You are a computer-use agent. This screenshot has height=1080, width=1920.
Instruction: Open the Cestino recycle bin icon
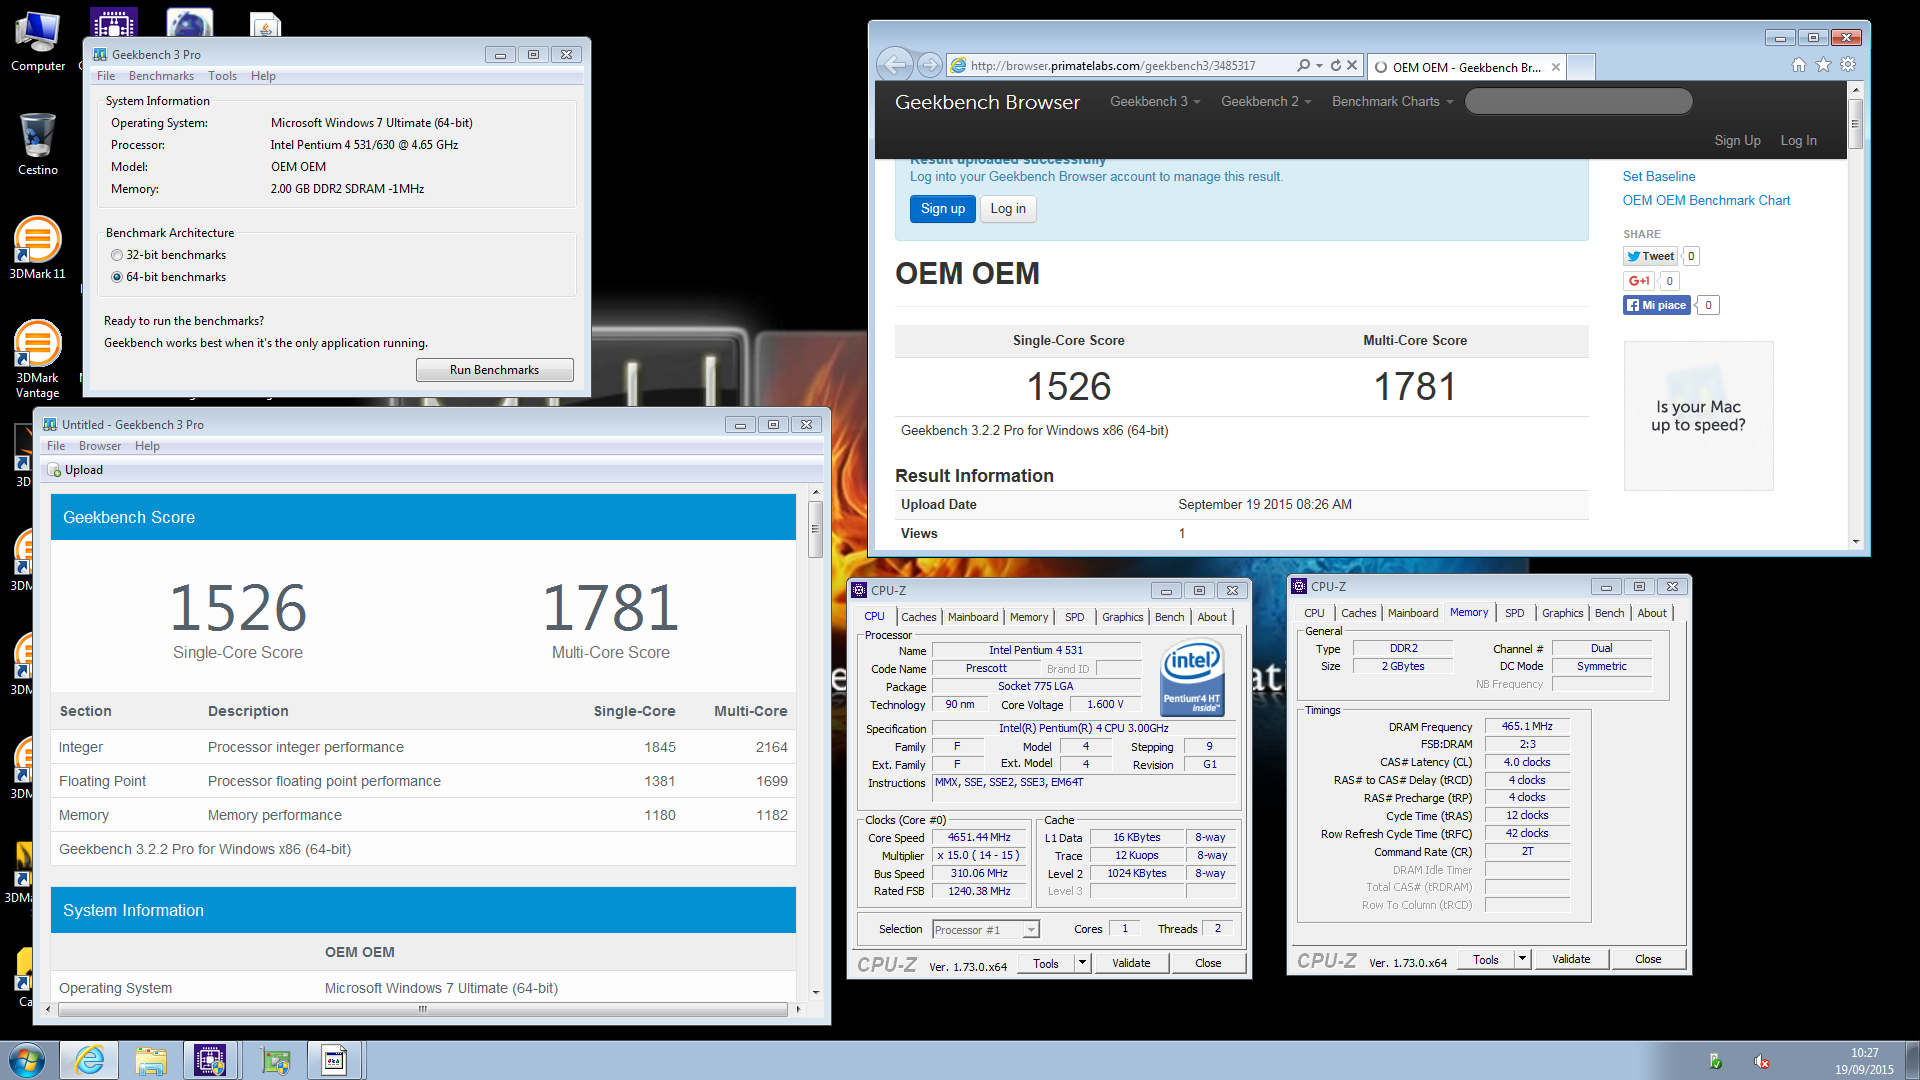pos(38,144)
